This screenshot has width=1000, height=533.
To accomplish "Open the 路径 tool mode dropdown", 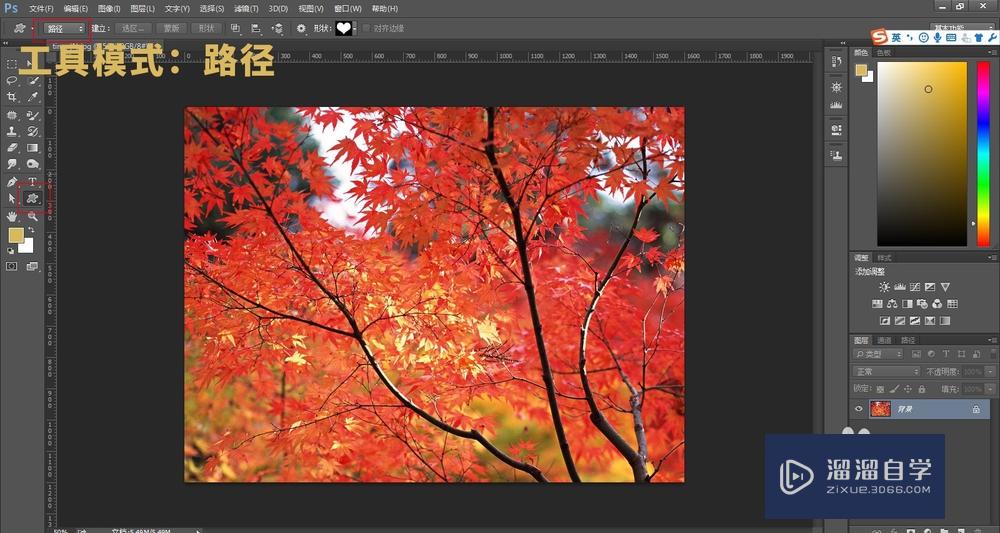I will 64,28.
